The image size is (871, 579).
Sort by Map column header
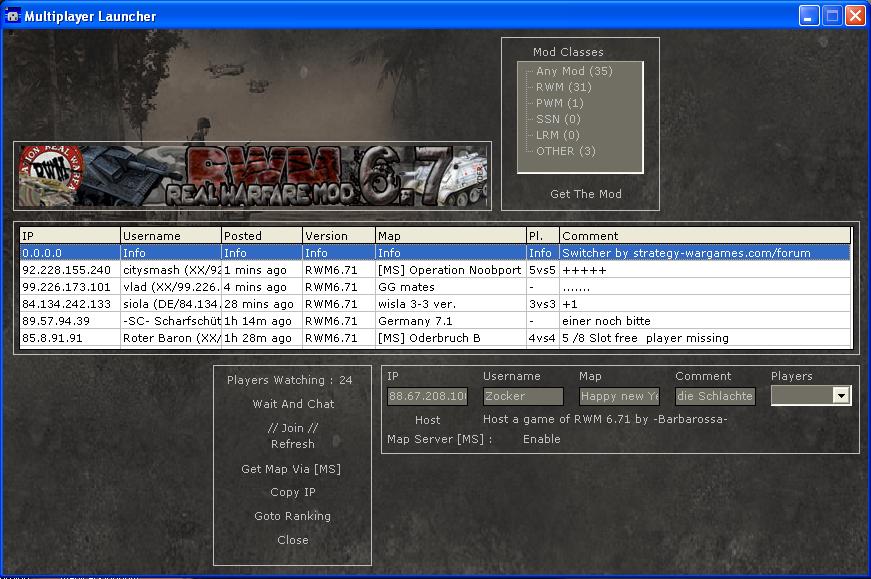pyautogui.click(x=451, y=236)
